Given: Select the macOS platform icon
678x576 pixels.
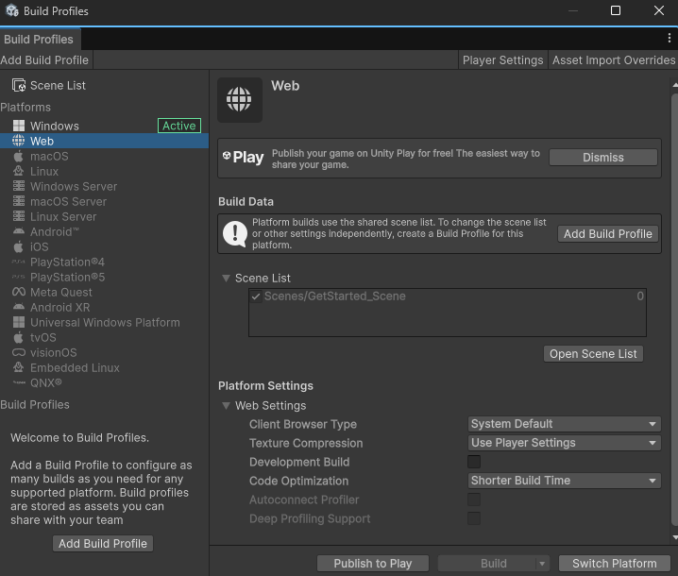Looking at the screenshot, I should click(x=18, y=156).
